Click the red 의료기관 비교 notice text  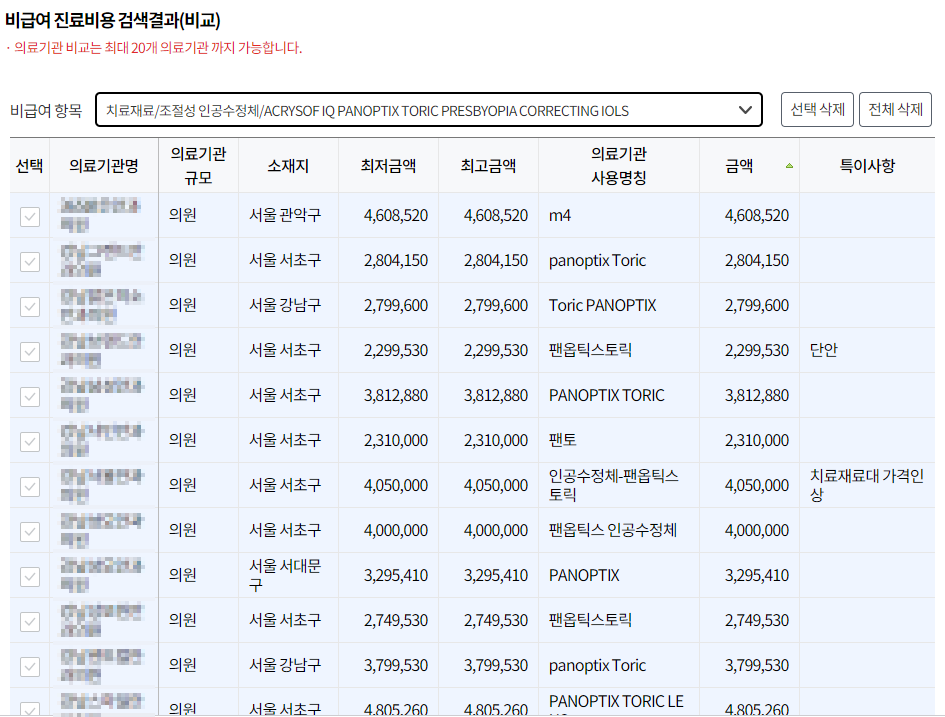point(157,48)
